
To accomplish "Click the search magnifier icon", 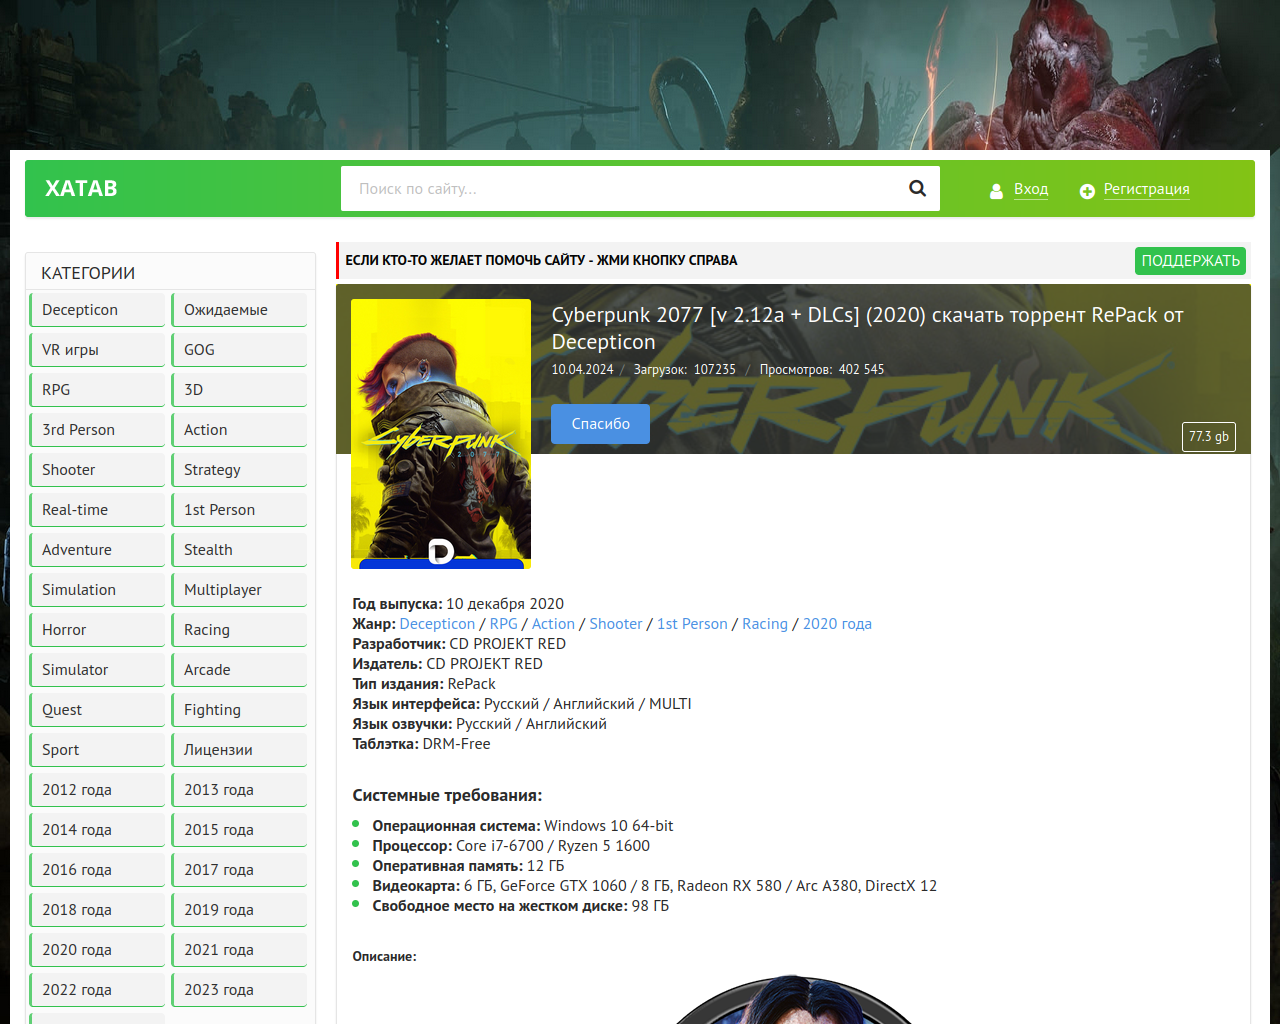I will coord(917,188).
